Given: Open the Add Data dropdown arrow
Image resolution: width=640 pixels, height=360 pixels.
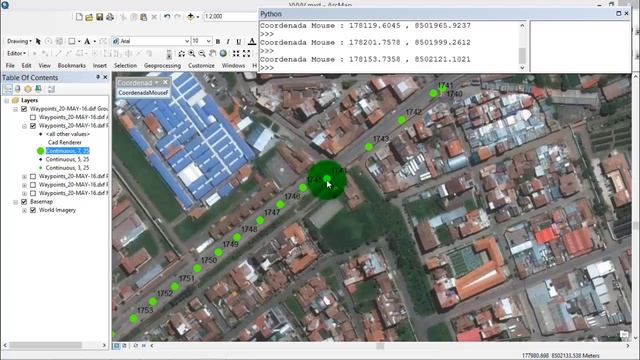Looking at the screenshot, I should coord(198,17).
